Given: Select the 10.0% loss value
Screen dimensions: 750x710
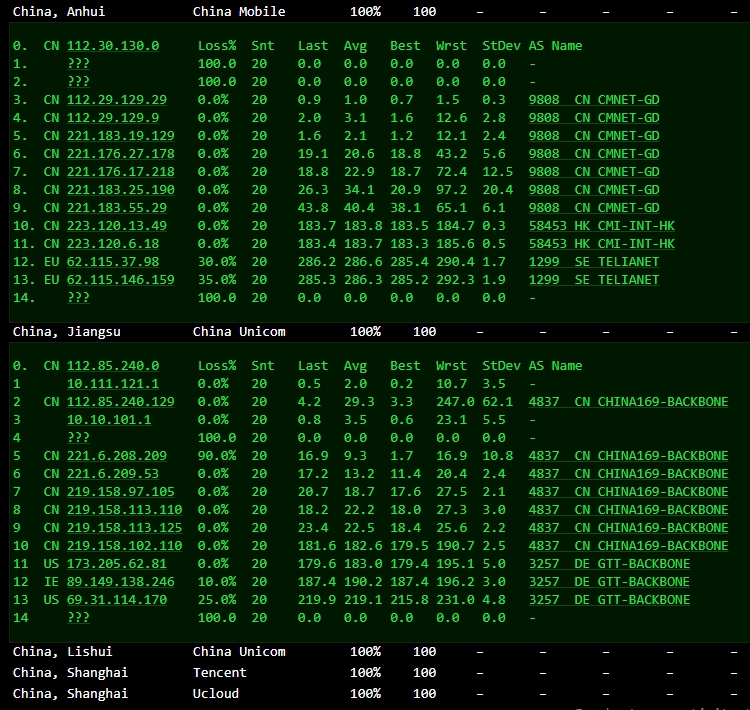Looking at the screenshot, I should (217, 582).
